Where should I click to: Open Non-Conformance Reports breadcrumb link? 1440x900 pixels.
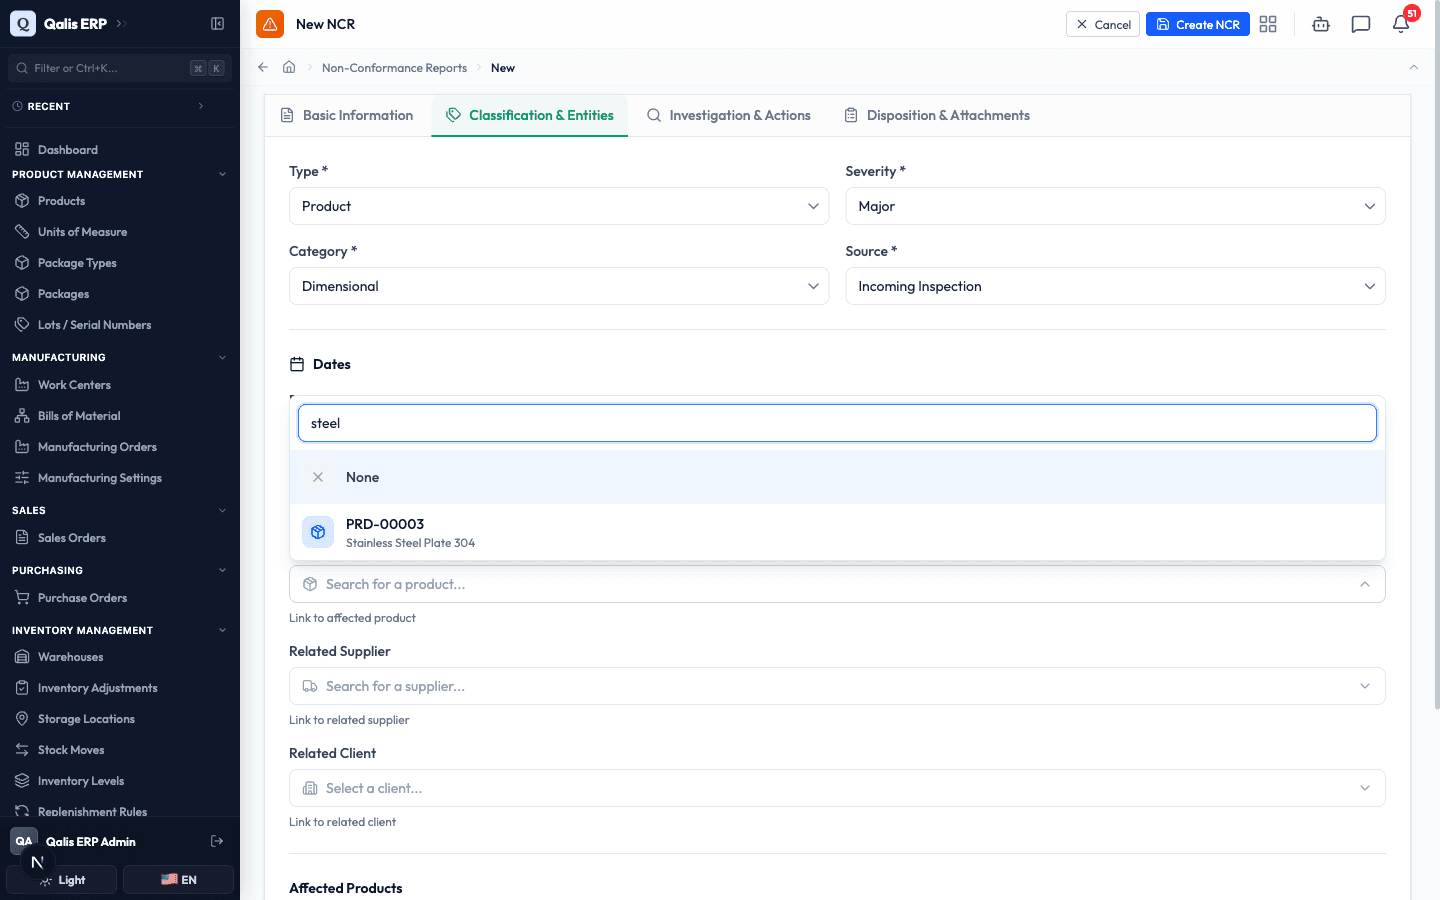click(394, 68)
